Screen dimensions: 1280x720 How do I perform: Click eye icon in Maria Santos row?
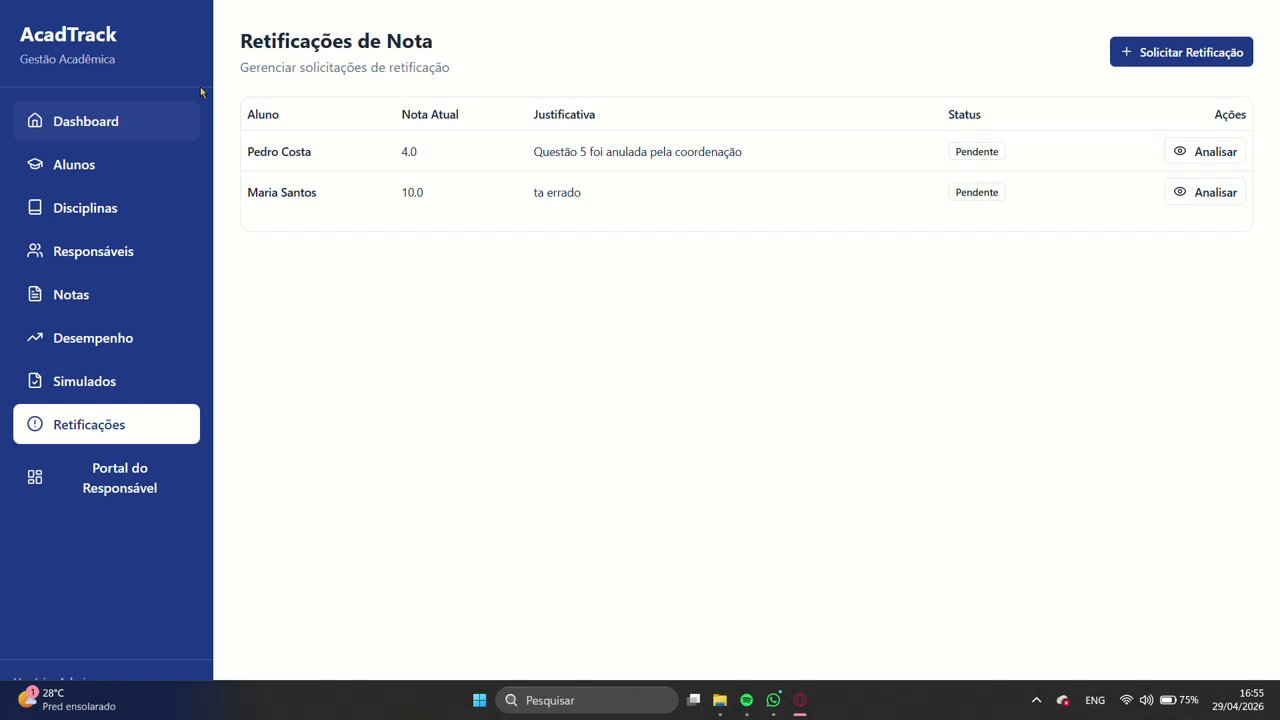coord(1180,192)
